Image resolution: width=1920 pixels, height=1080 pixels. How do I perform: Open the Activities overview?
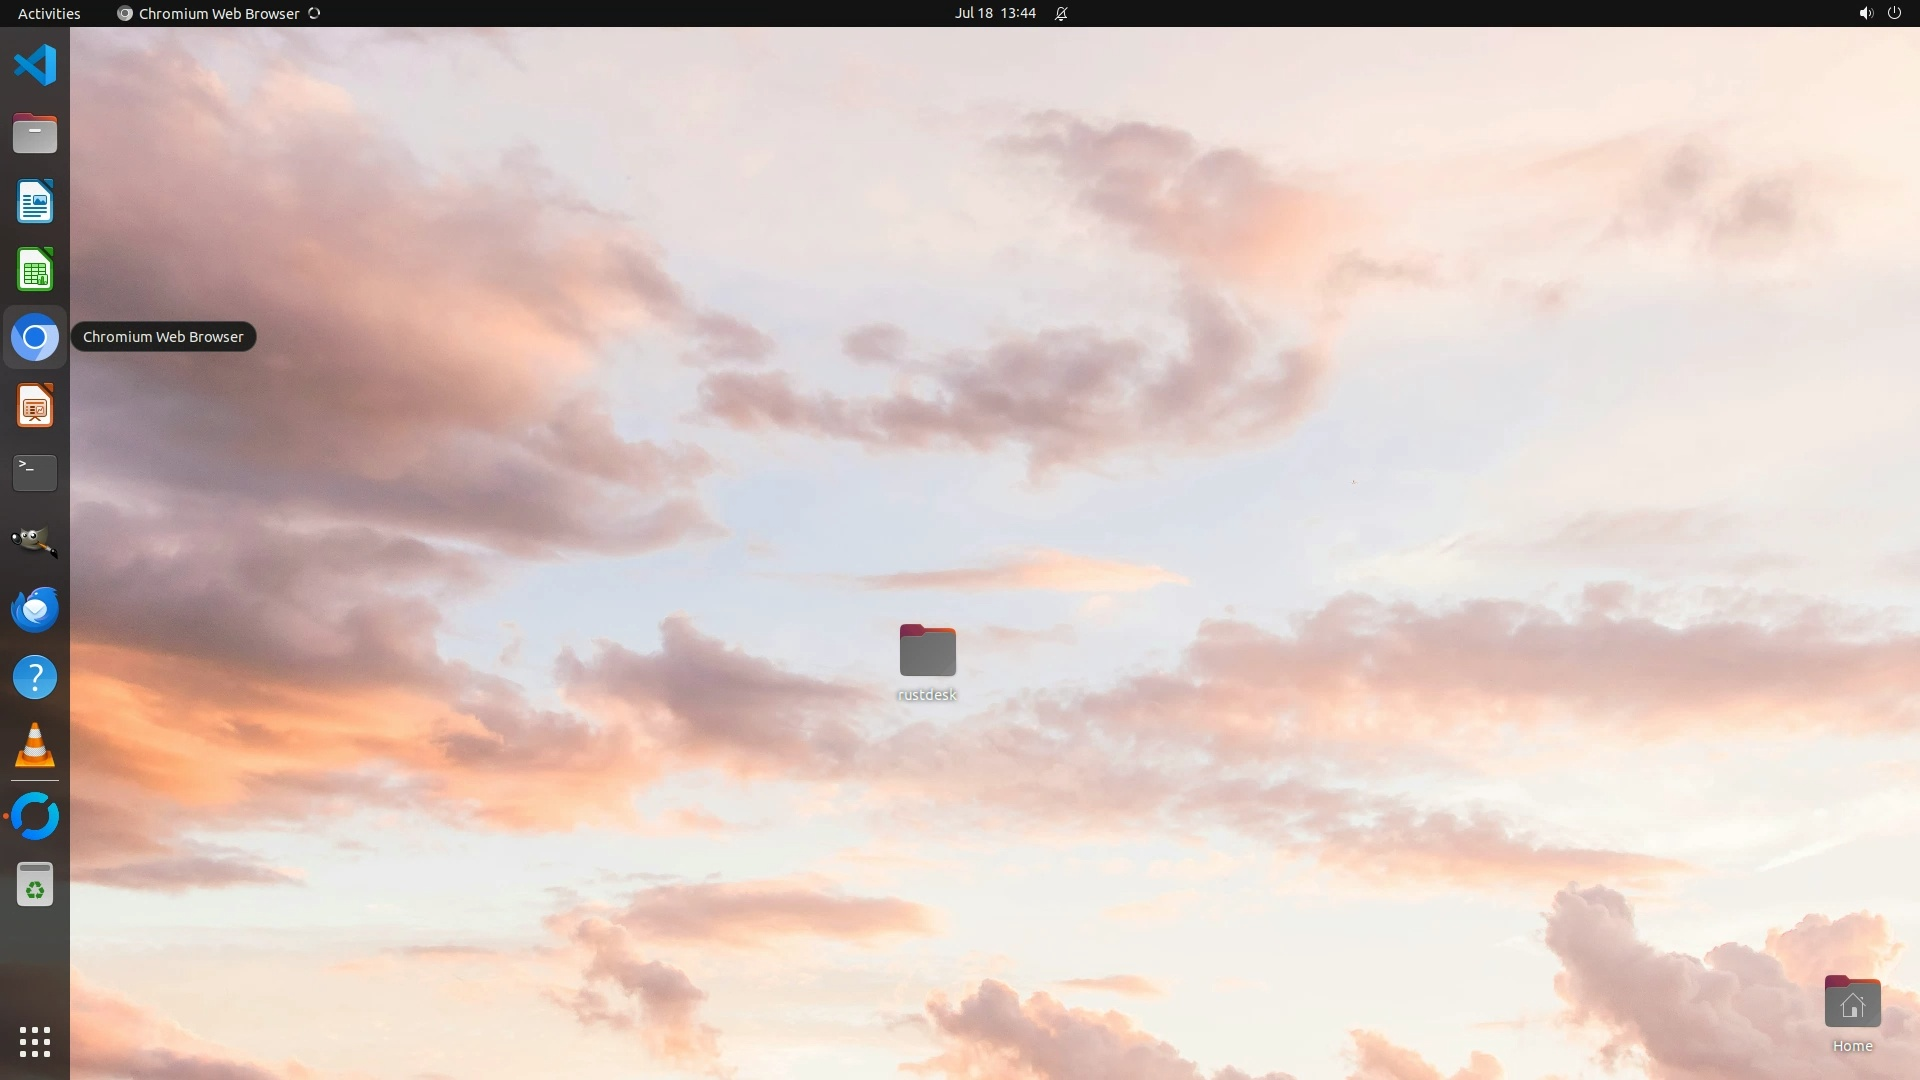pyautogui.click(x=49, y=13)
